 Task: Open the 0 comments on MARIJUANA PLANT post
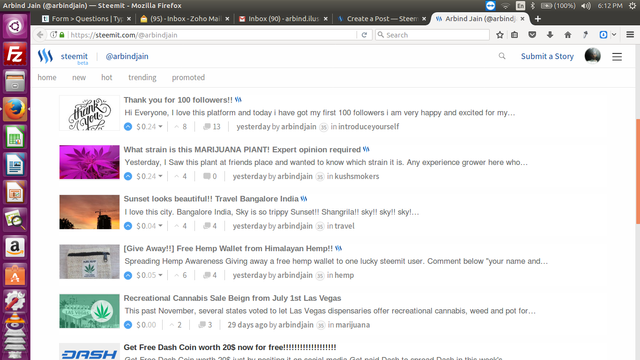click(210, 176)
